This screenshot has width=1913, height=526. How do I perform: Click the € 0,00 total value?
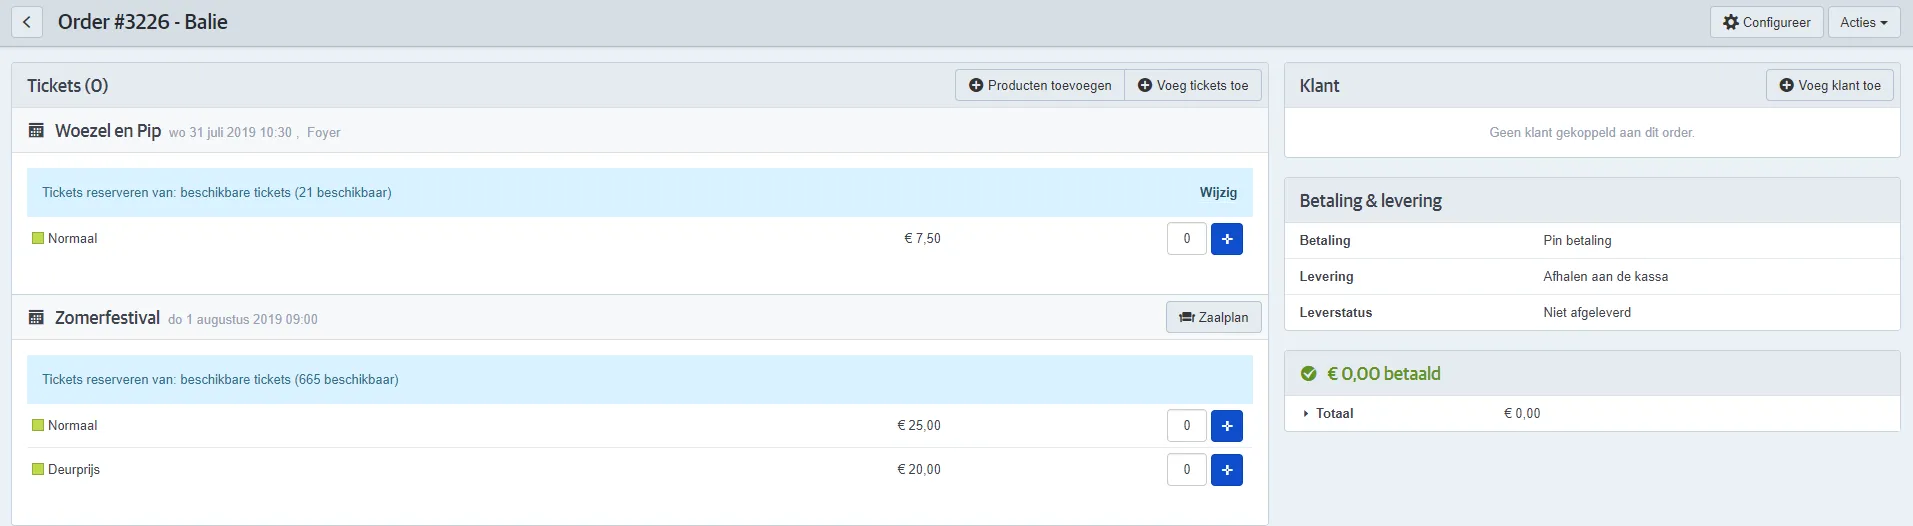pyautogui.click(x=1522, y=413)
